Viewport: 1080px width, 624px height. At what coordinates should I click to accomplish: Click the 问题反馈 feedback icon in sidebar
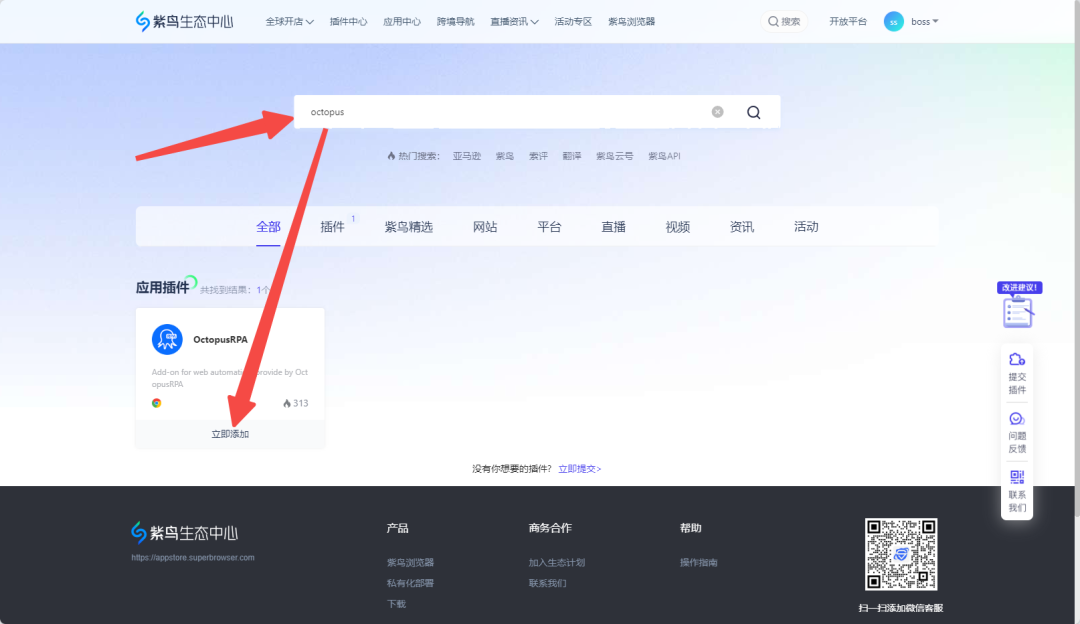click(1017, 419)
